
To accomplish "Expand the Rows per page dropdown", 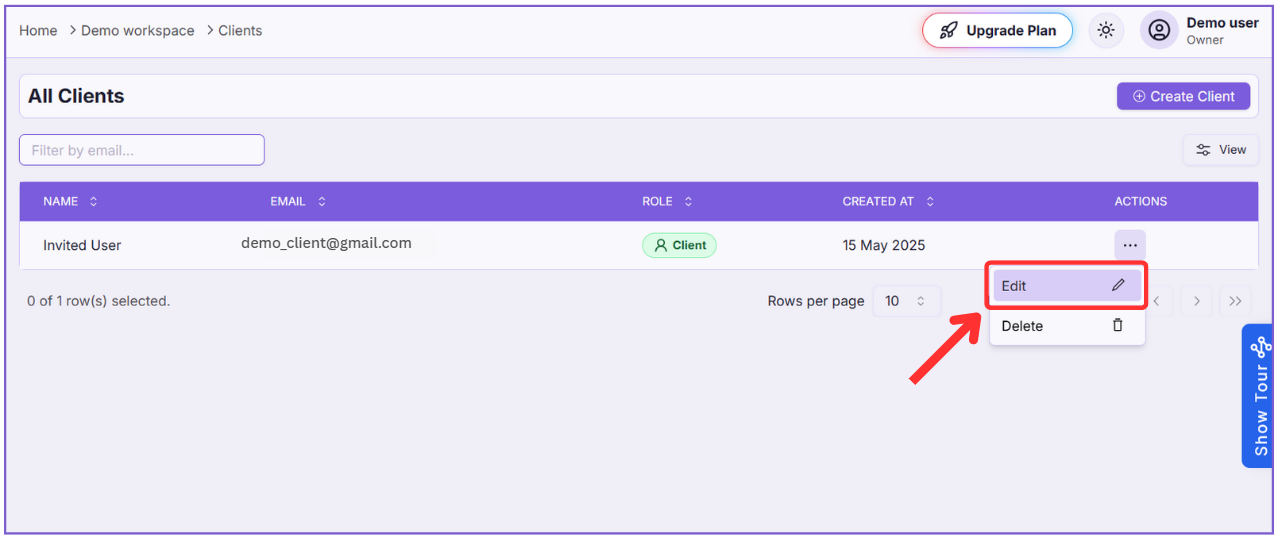I will pos(906,301).
